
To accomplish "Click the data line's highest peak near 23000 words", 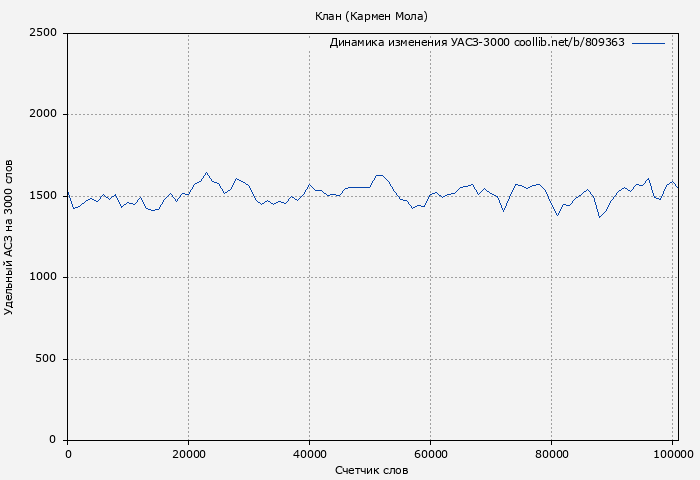I will pyautogui.click(x=206, y=173).
